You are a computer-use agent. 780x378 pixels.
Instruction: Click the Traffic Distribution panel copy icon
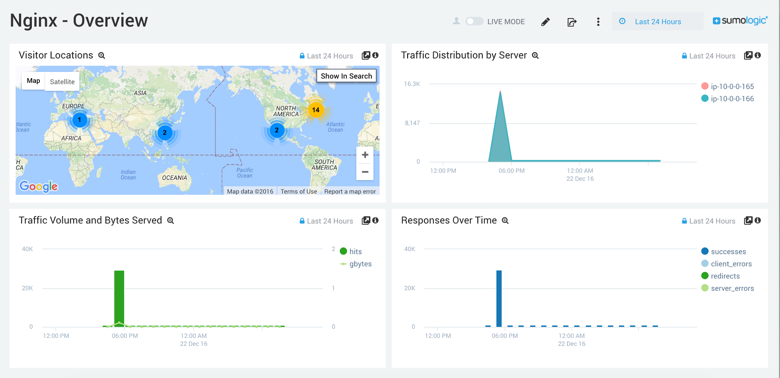coord(748,56)
